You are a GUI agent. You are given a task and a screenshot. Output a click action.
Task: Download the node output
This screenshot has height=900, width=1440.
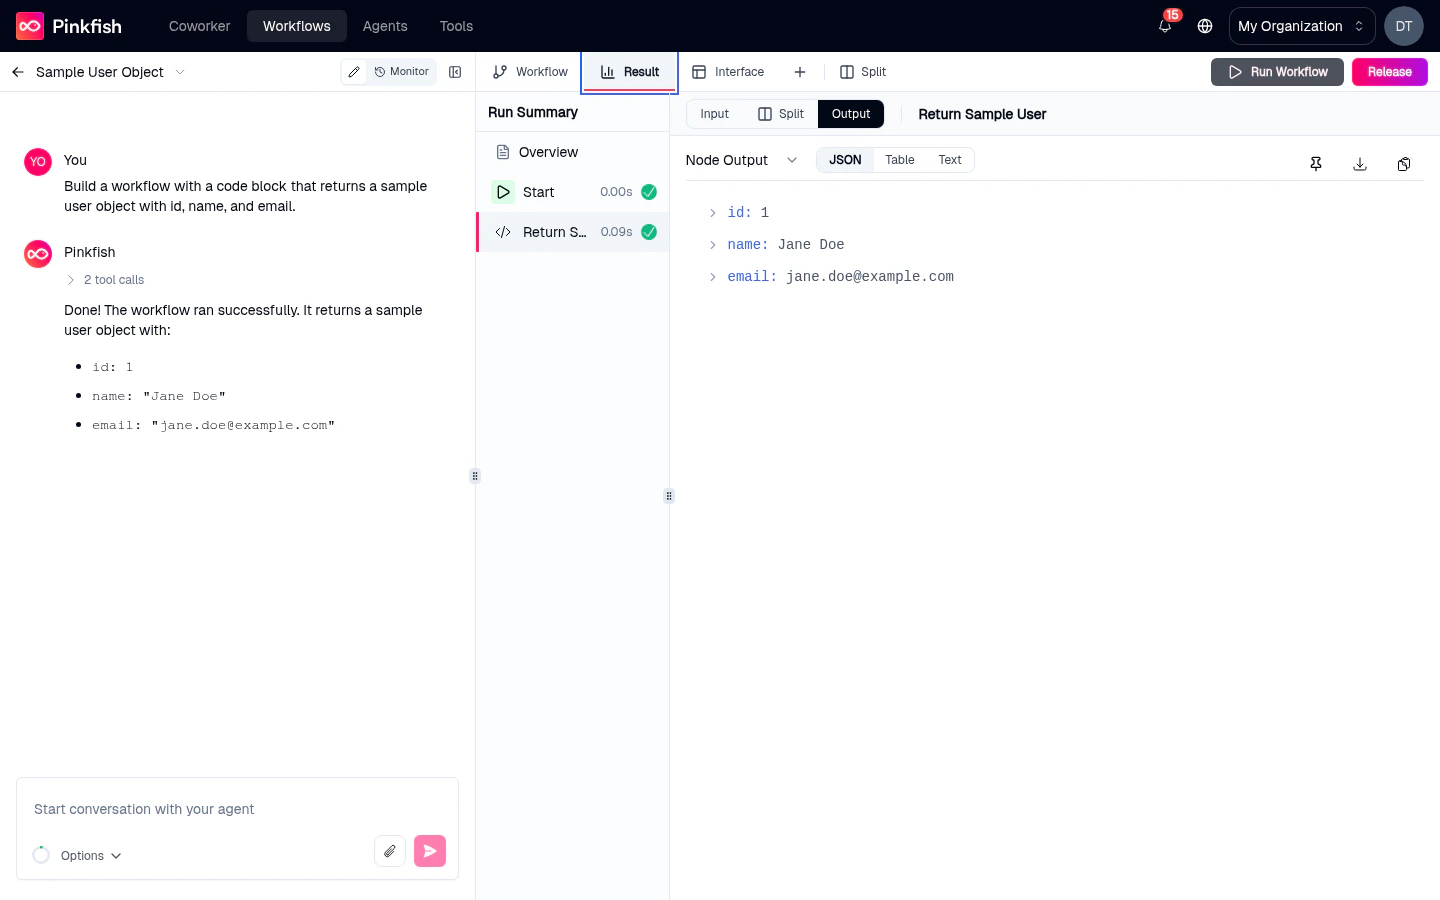coord(1360,163)
